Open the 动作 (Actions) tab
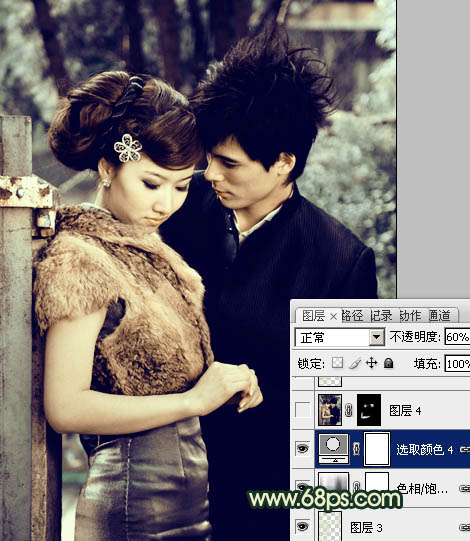This screenshot has width=470, height=541. [x=410, y=316]
